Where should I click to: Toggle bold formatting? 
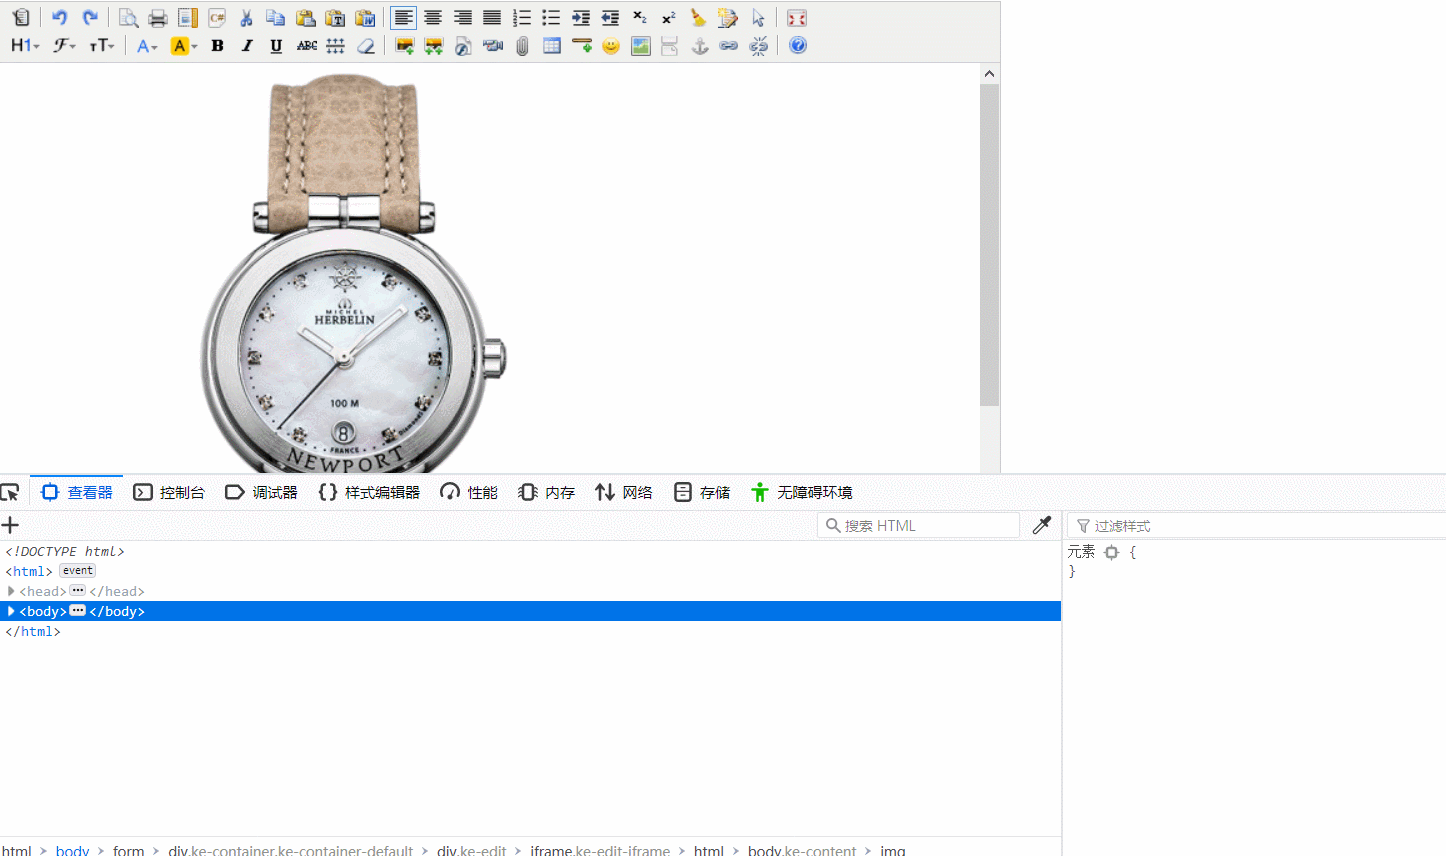[217, 46]
